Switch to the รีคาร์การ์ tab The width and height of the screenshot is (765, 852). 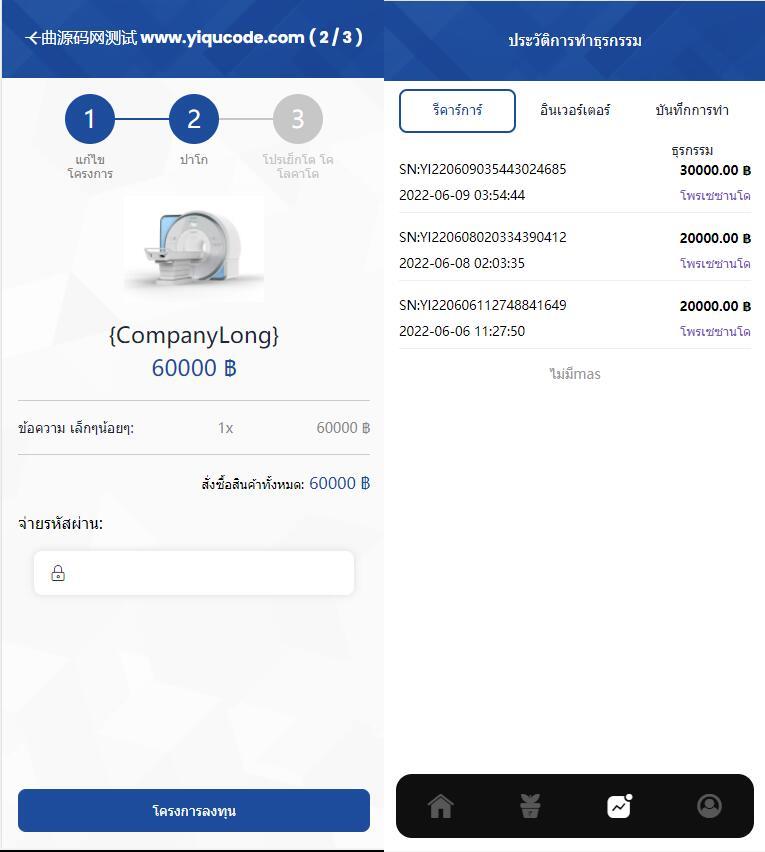(x=457, y=111)
